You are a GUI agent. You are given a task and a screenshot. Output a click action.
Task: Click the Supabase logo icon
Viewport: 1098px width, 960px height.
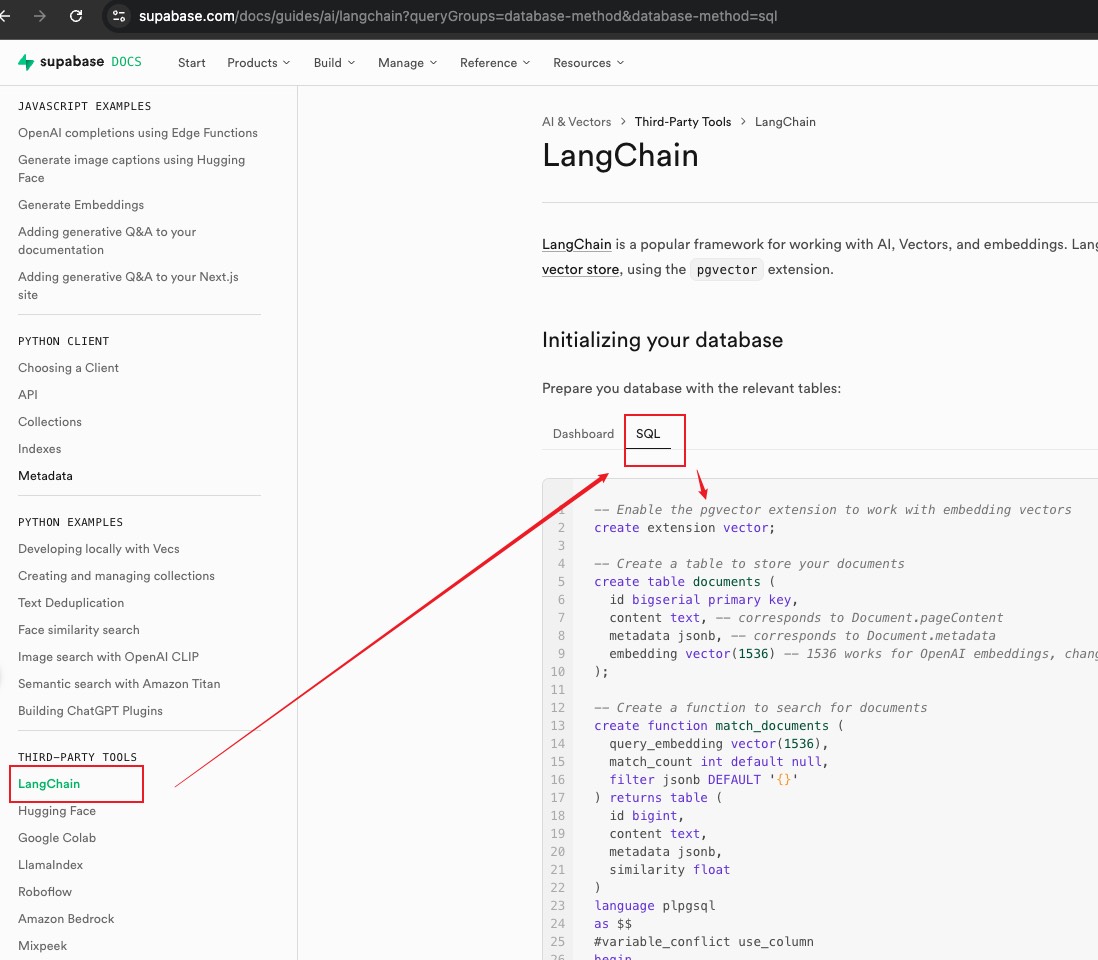[x=26, y=62]
